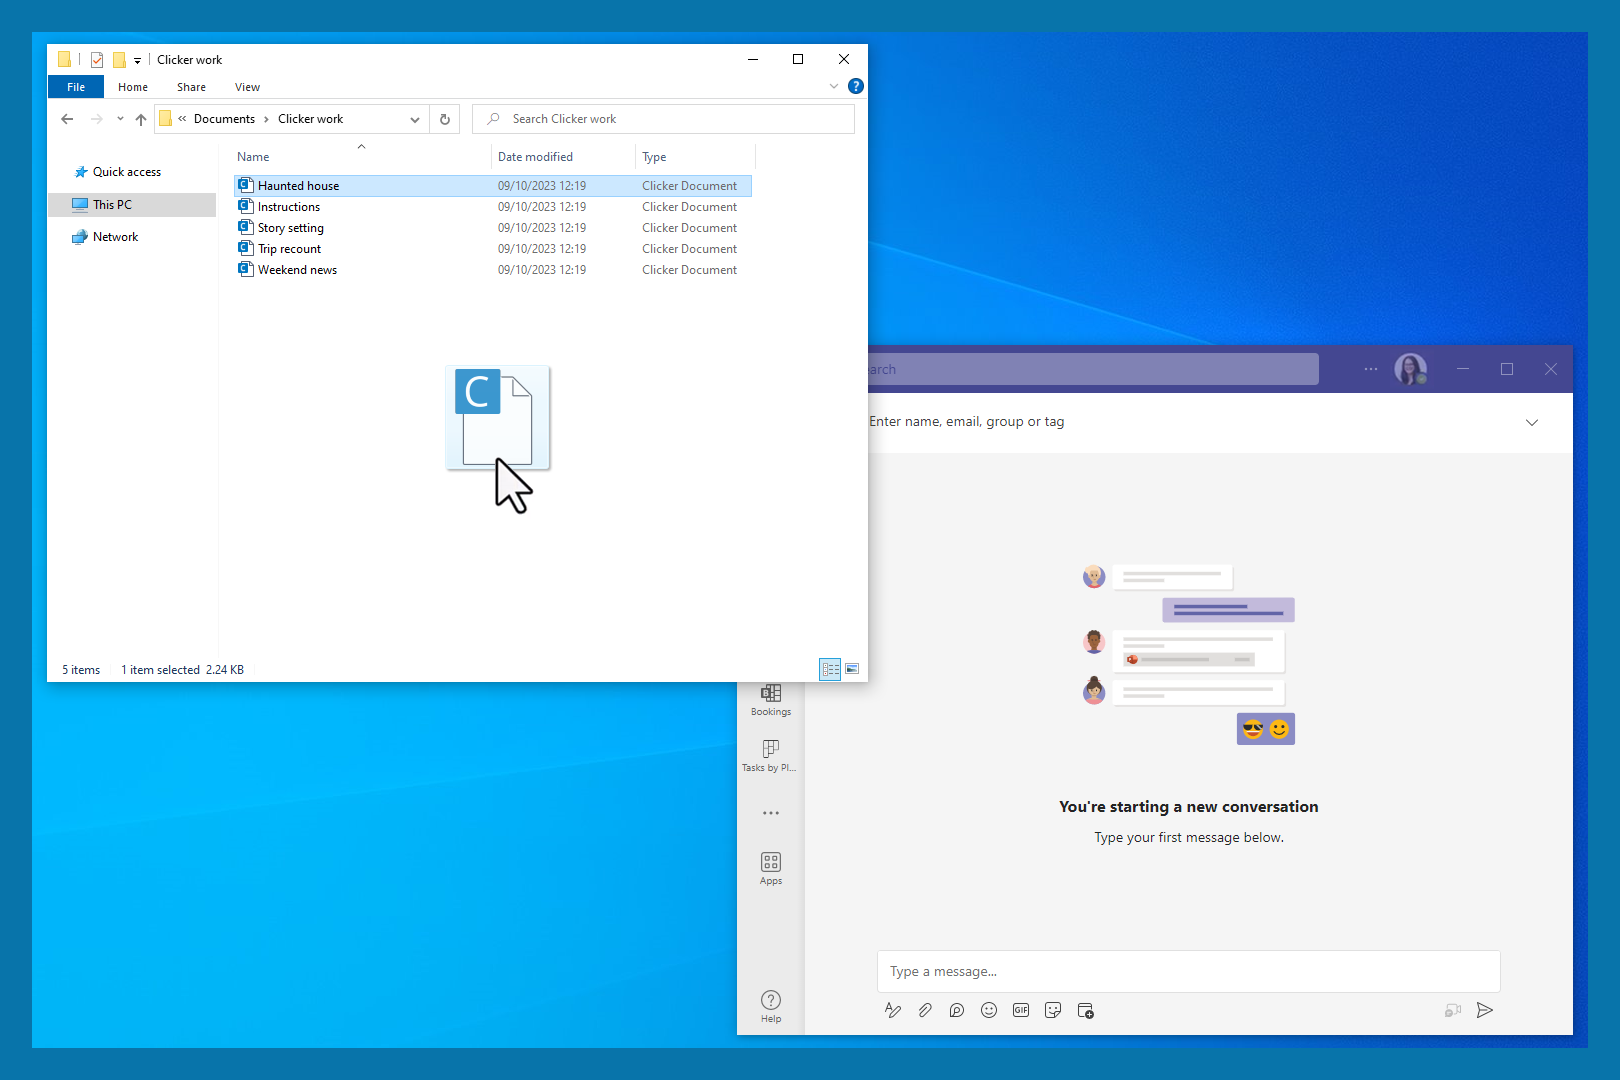The image size is (1620, 1080).
Task: Switch to details view in Explorer
Action: tap(830, 669)
